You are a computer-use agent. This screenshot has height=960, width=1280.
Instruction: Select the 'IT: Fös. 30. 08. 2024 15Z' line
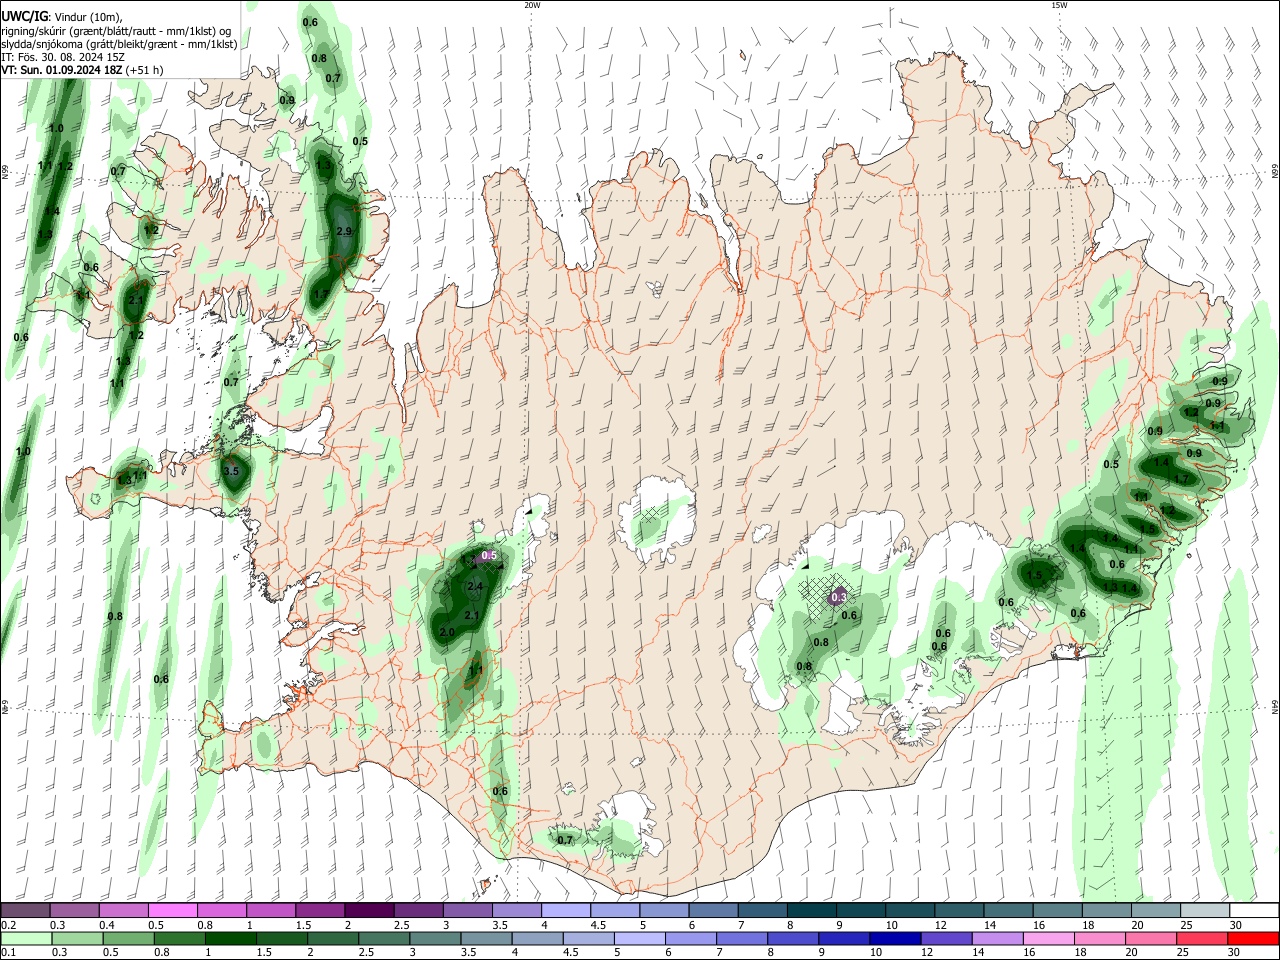(x=63, y=57)
